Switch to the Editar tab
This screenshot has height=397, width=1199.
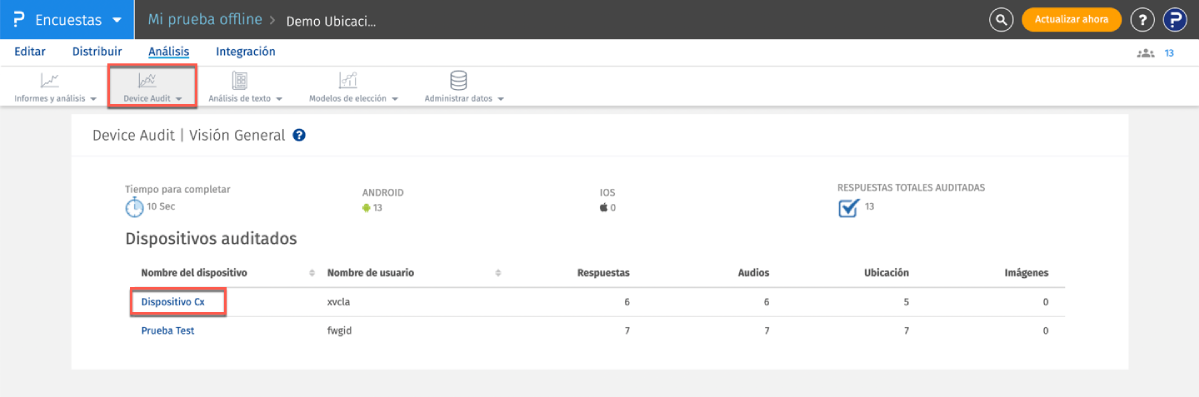click(x=30, y=52)
